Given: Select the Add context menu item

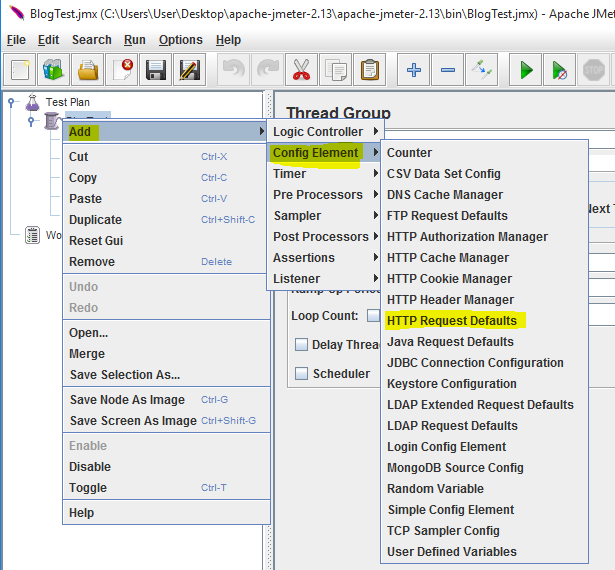Looking at the screenshot, I should click(166, 132).
